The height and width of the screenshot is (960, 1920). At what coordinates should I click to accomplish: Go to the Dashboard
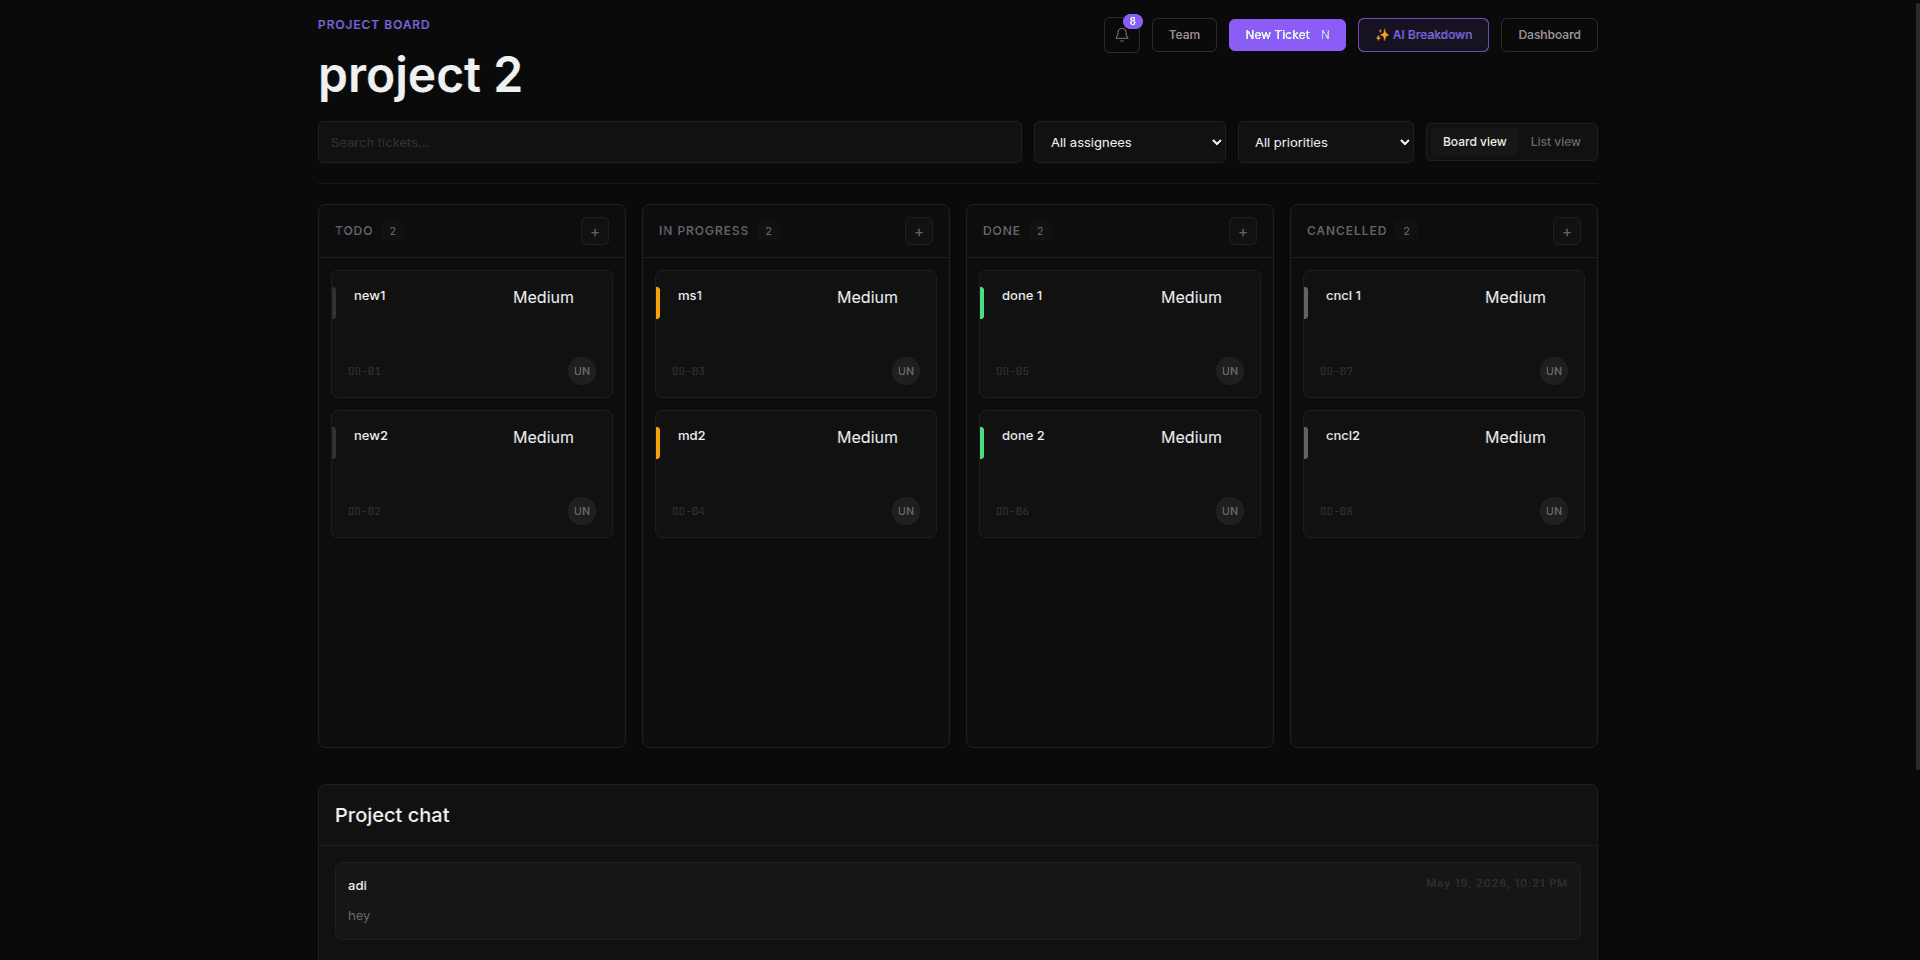pos(1549,35)
